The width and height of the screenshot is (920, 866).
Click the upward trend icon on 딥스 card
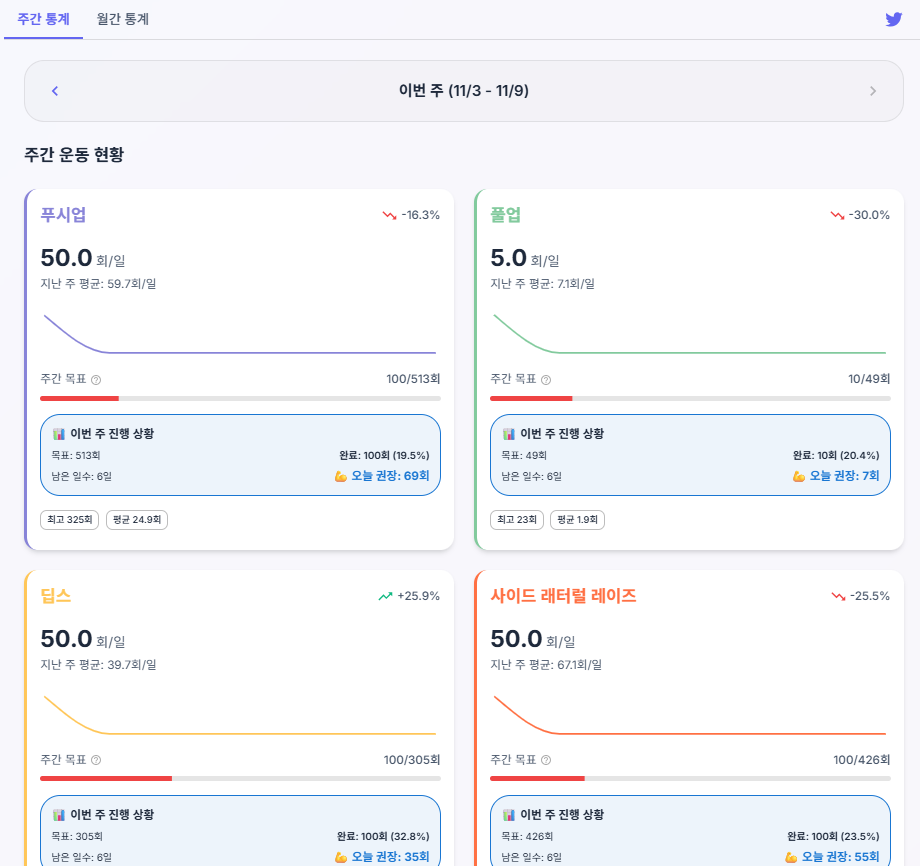pos(385,596)
